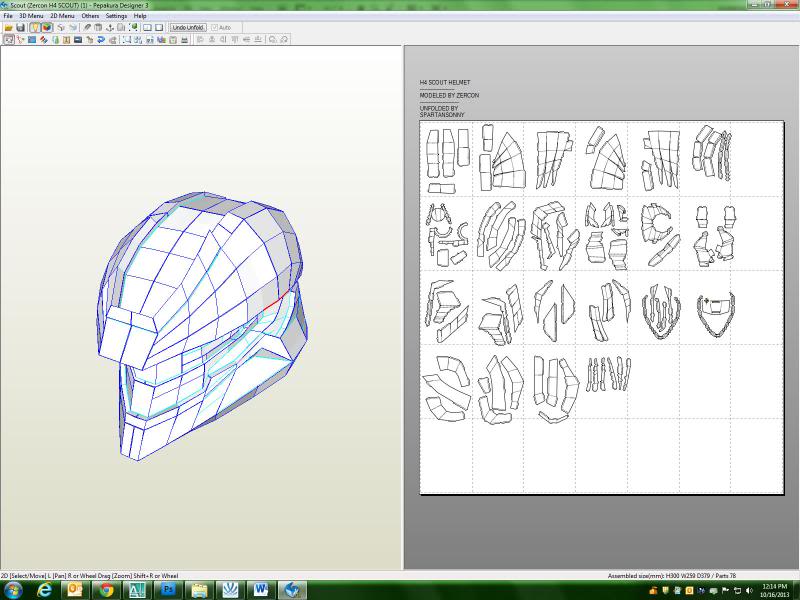Open the 2D Menu
The height and width of the screenshot is (600, 800).
coord(62,16)
